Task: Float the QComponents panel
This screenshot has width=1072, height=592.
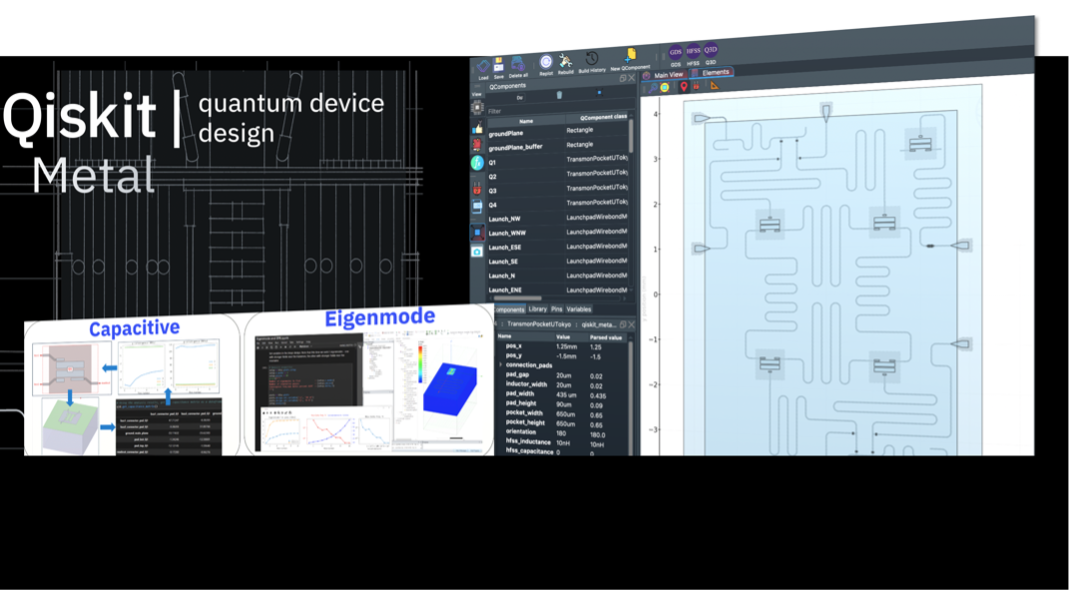Action: [x=623, y=79]
